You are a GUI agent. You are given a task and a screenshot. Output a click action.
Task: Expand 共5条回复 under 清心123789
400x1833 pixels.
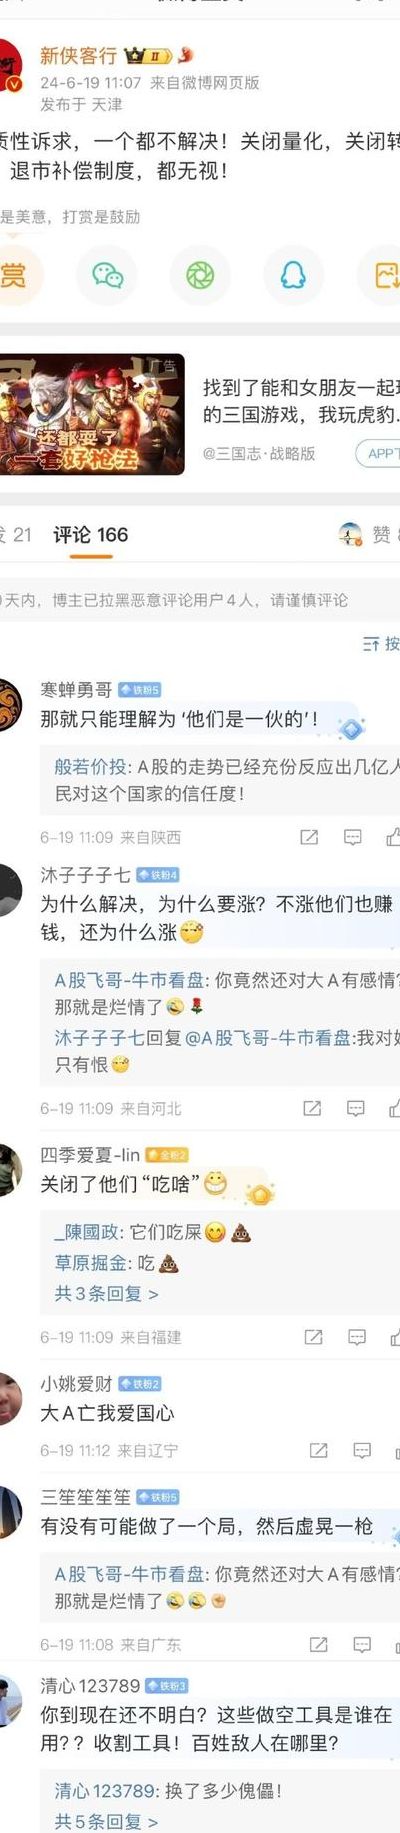[x=106, y=1821]
